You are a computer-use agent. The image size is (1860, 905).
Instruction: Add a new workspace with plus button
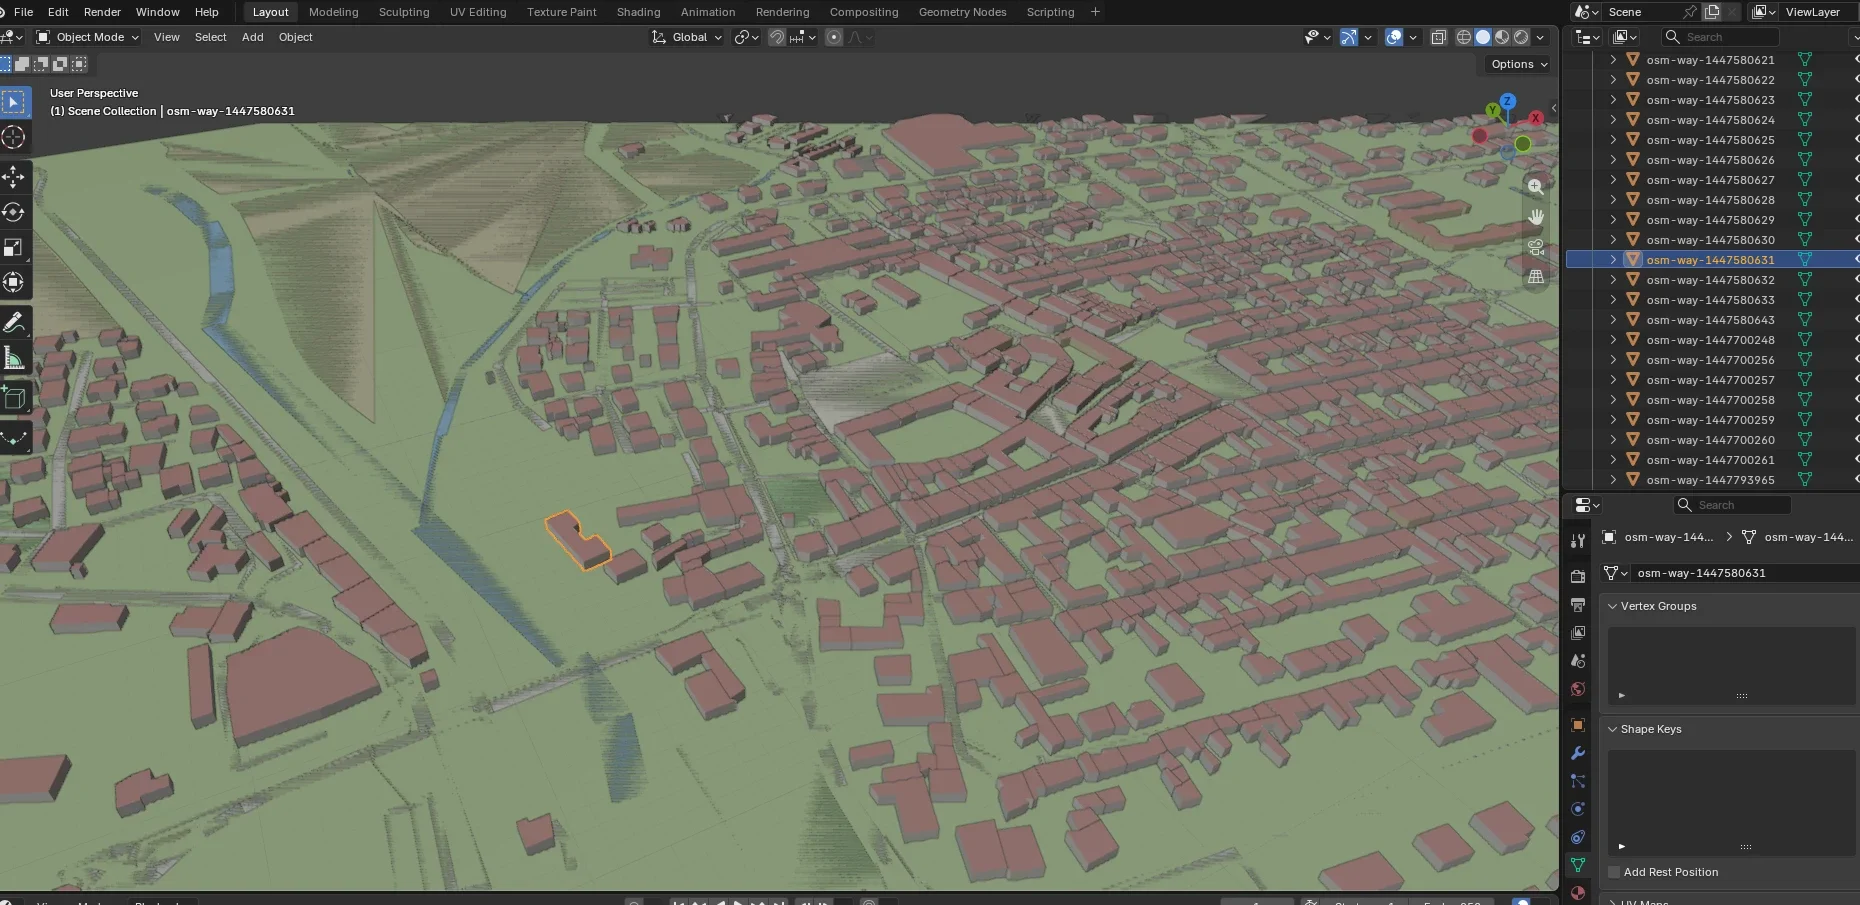[x=1095, y=12]
